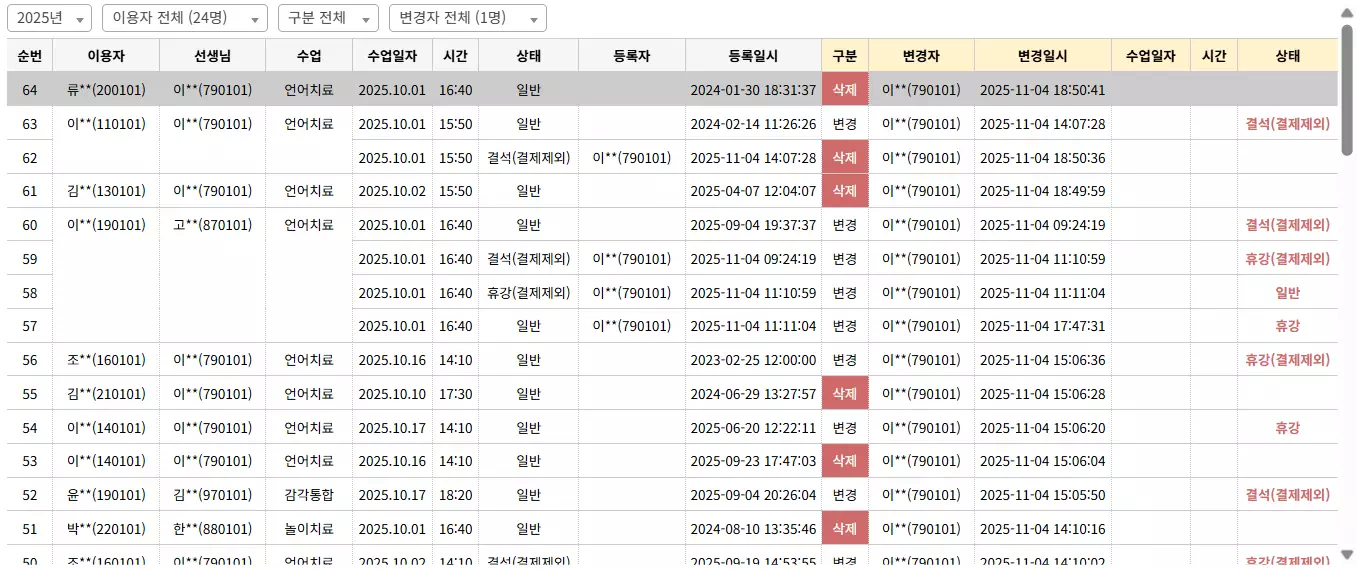Click change time 2025-11-04 17:47:31

(x=1043, y=326)
